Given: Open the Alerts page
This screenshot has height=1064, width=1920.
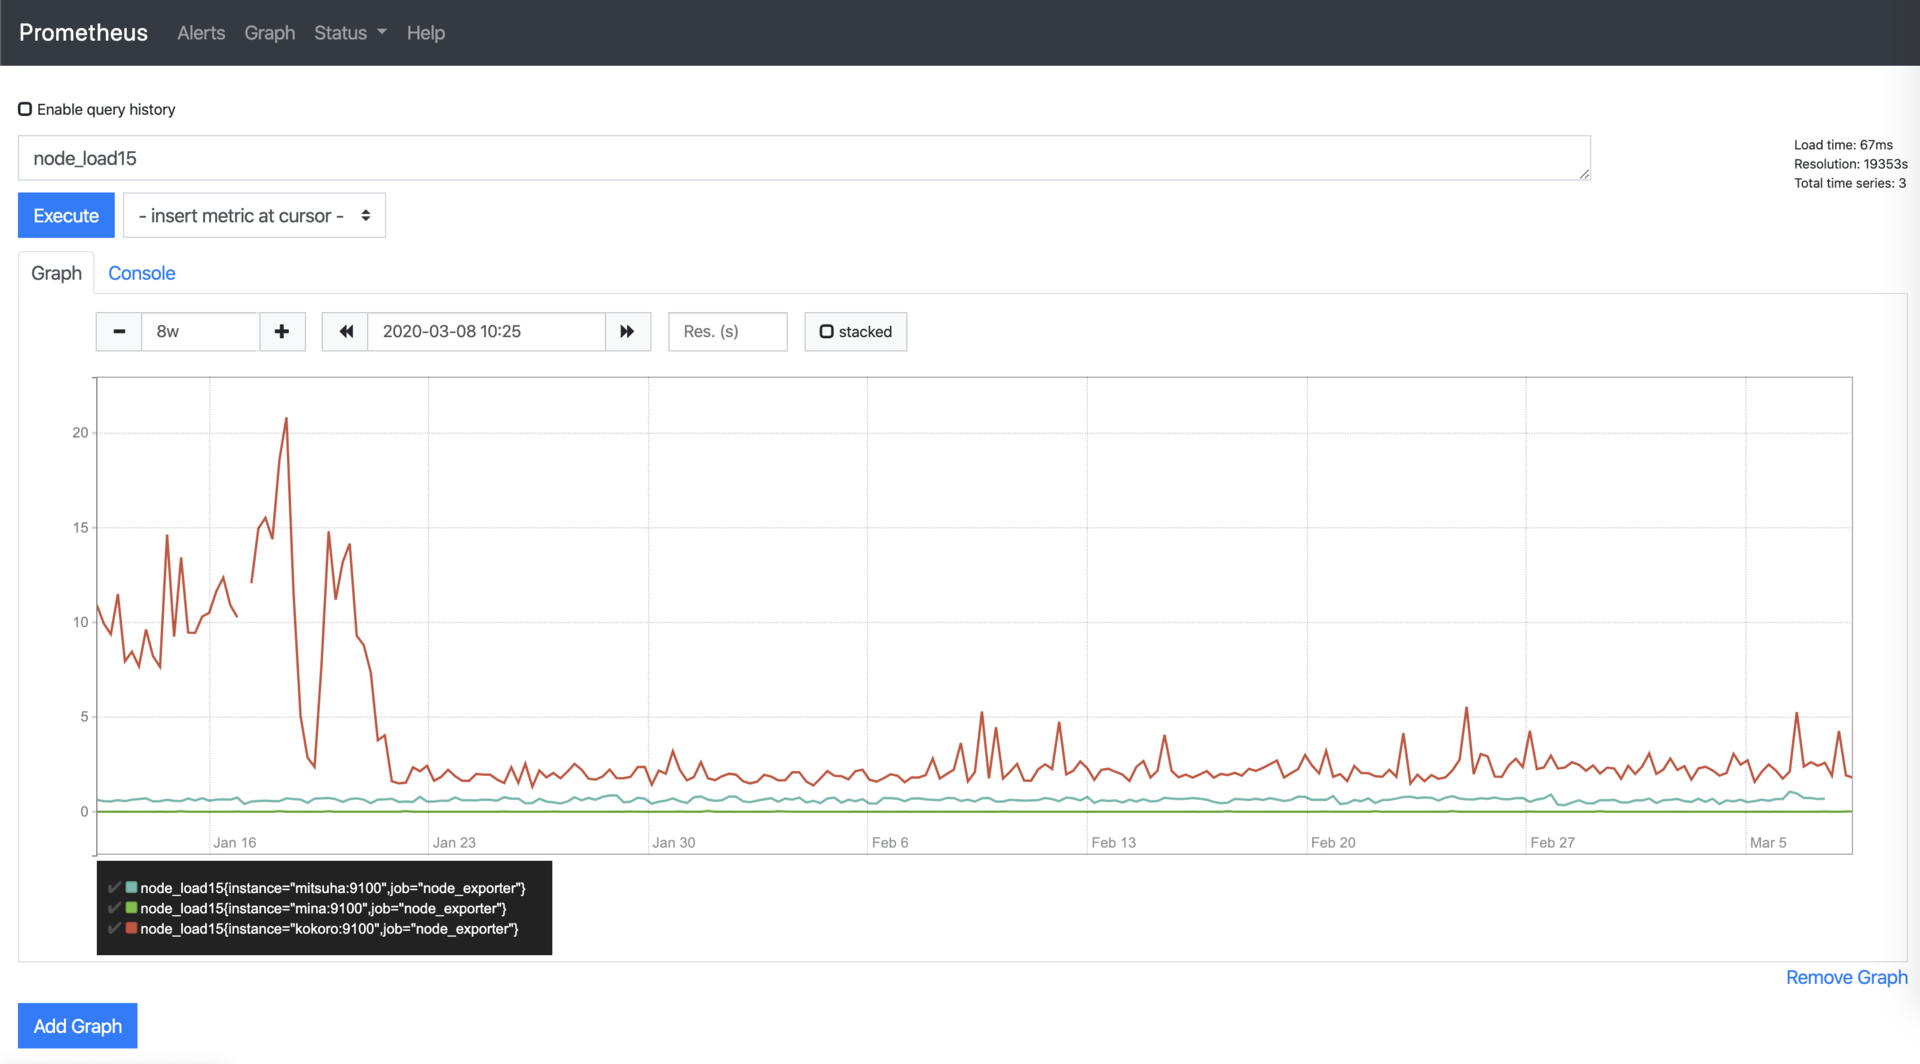Looking at the screenshot, I should pos(200,32).
